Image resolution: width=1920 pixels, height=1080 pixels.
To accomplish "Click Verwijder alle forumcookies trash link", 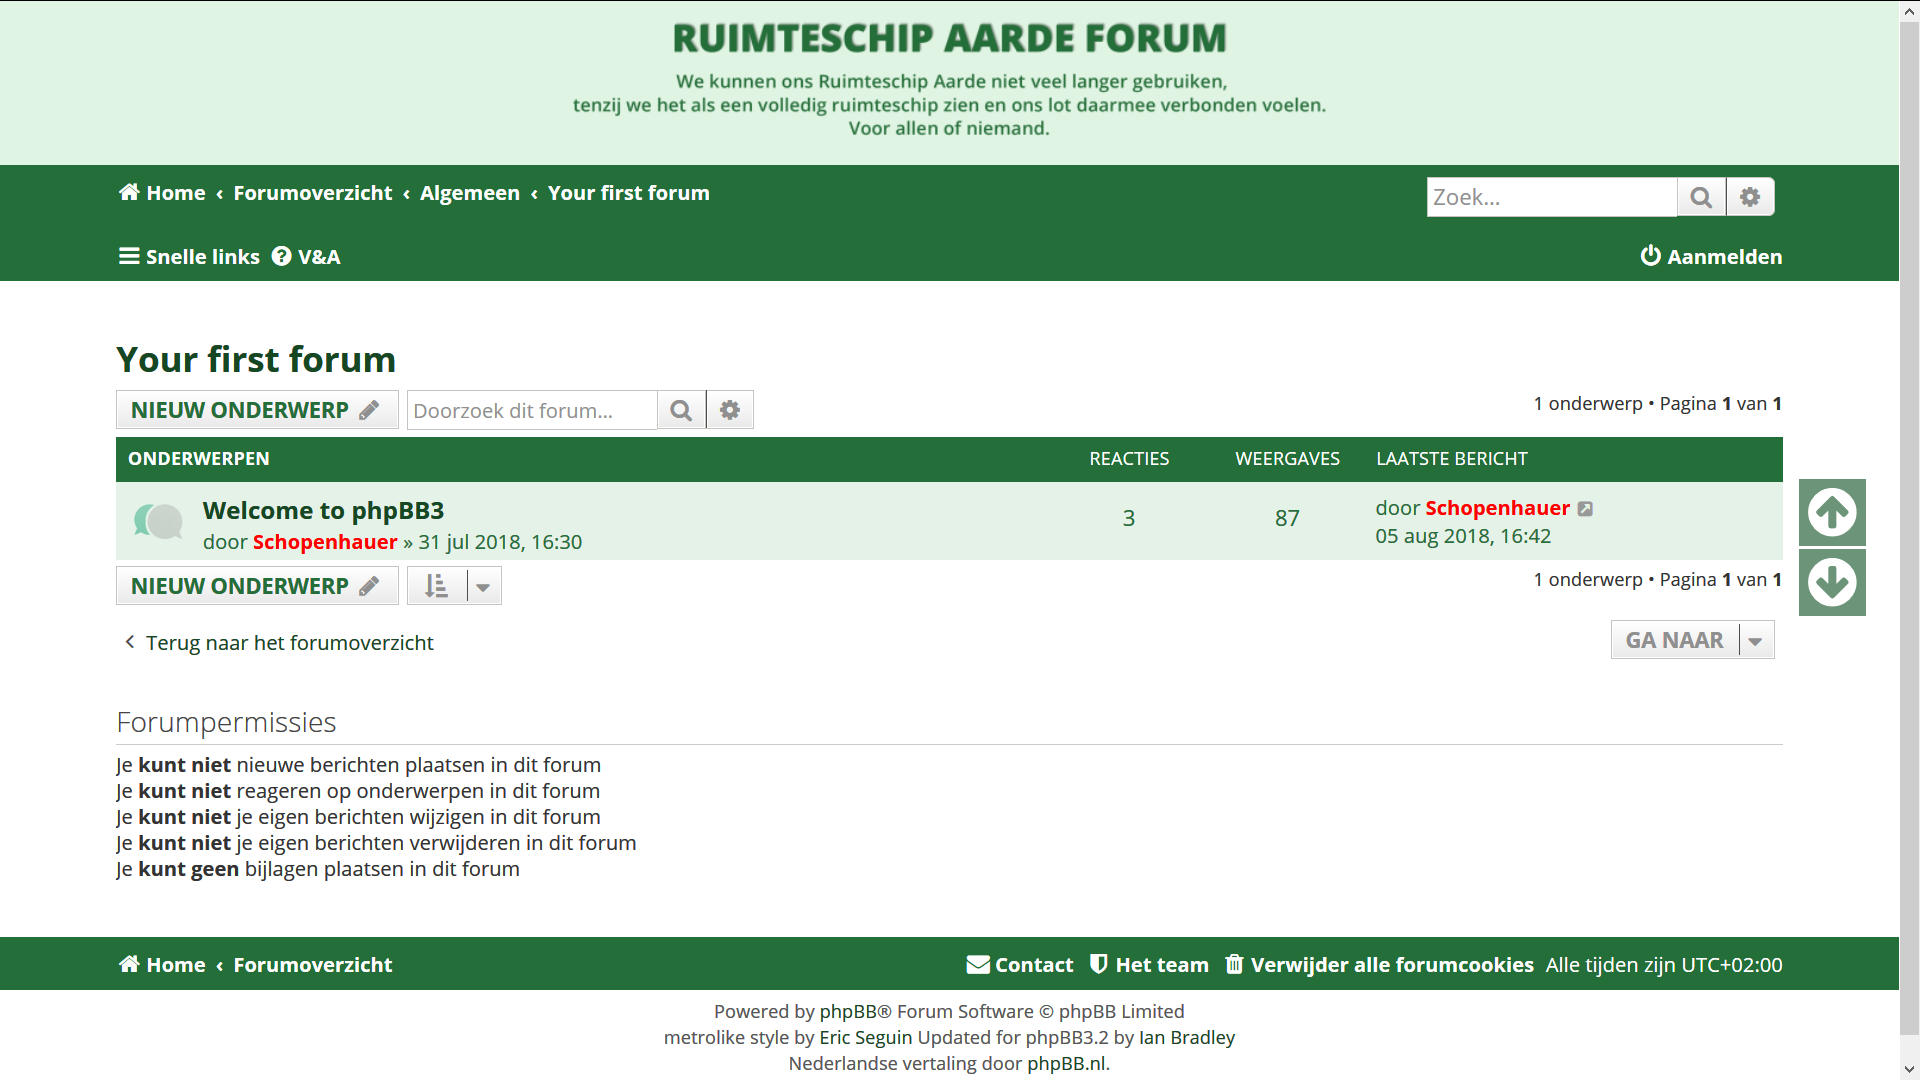I will (1380, 965).
